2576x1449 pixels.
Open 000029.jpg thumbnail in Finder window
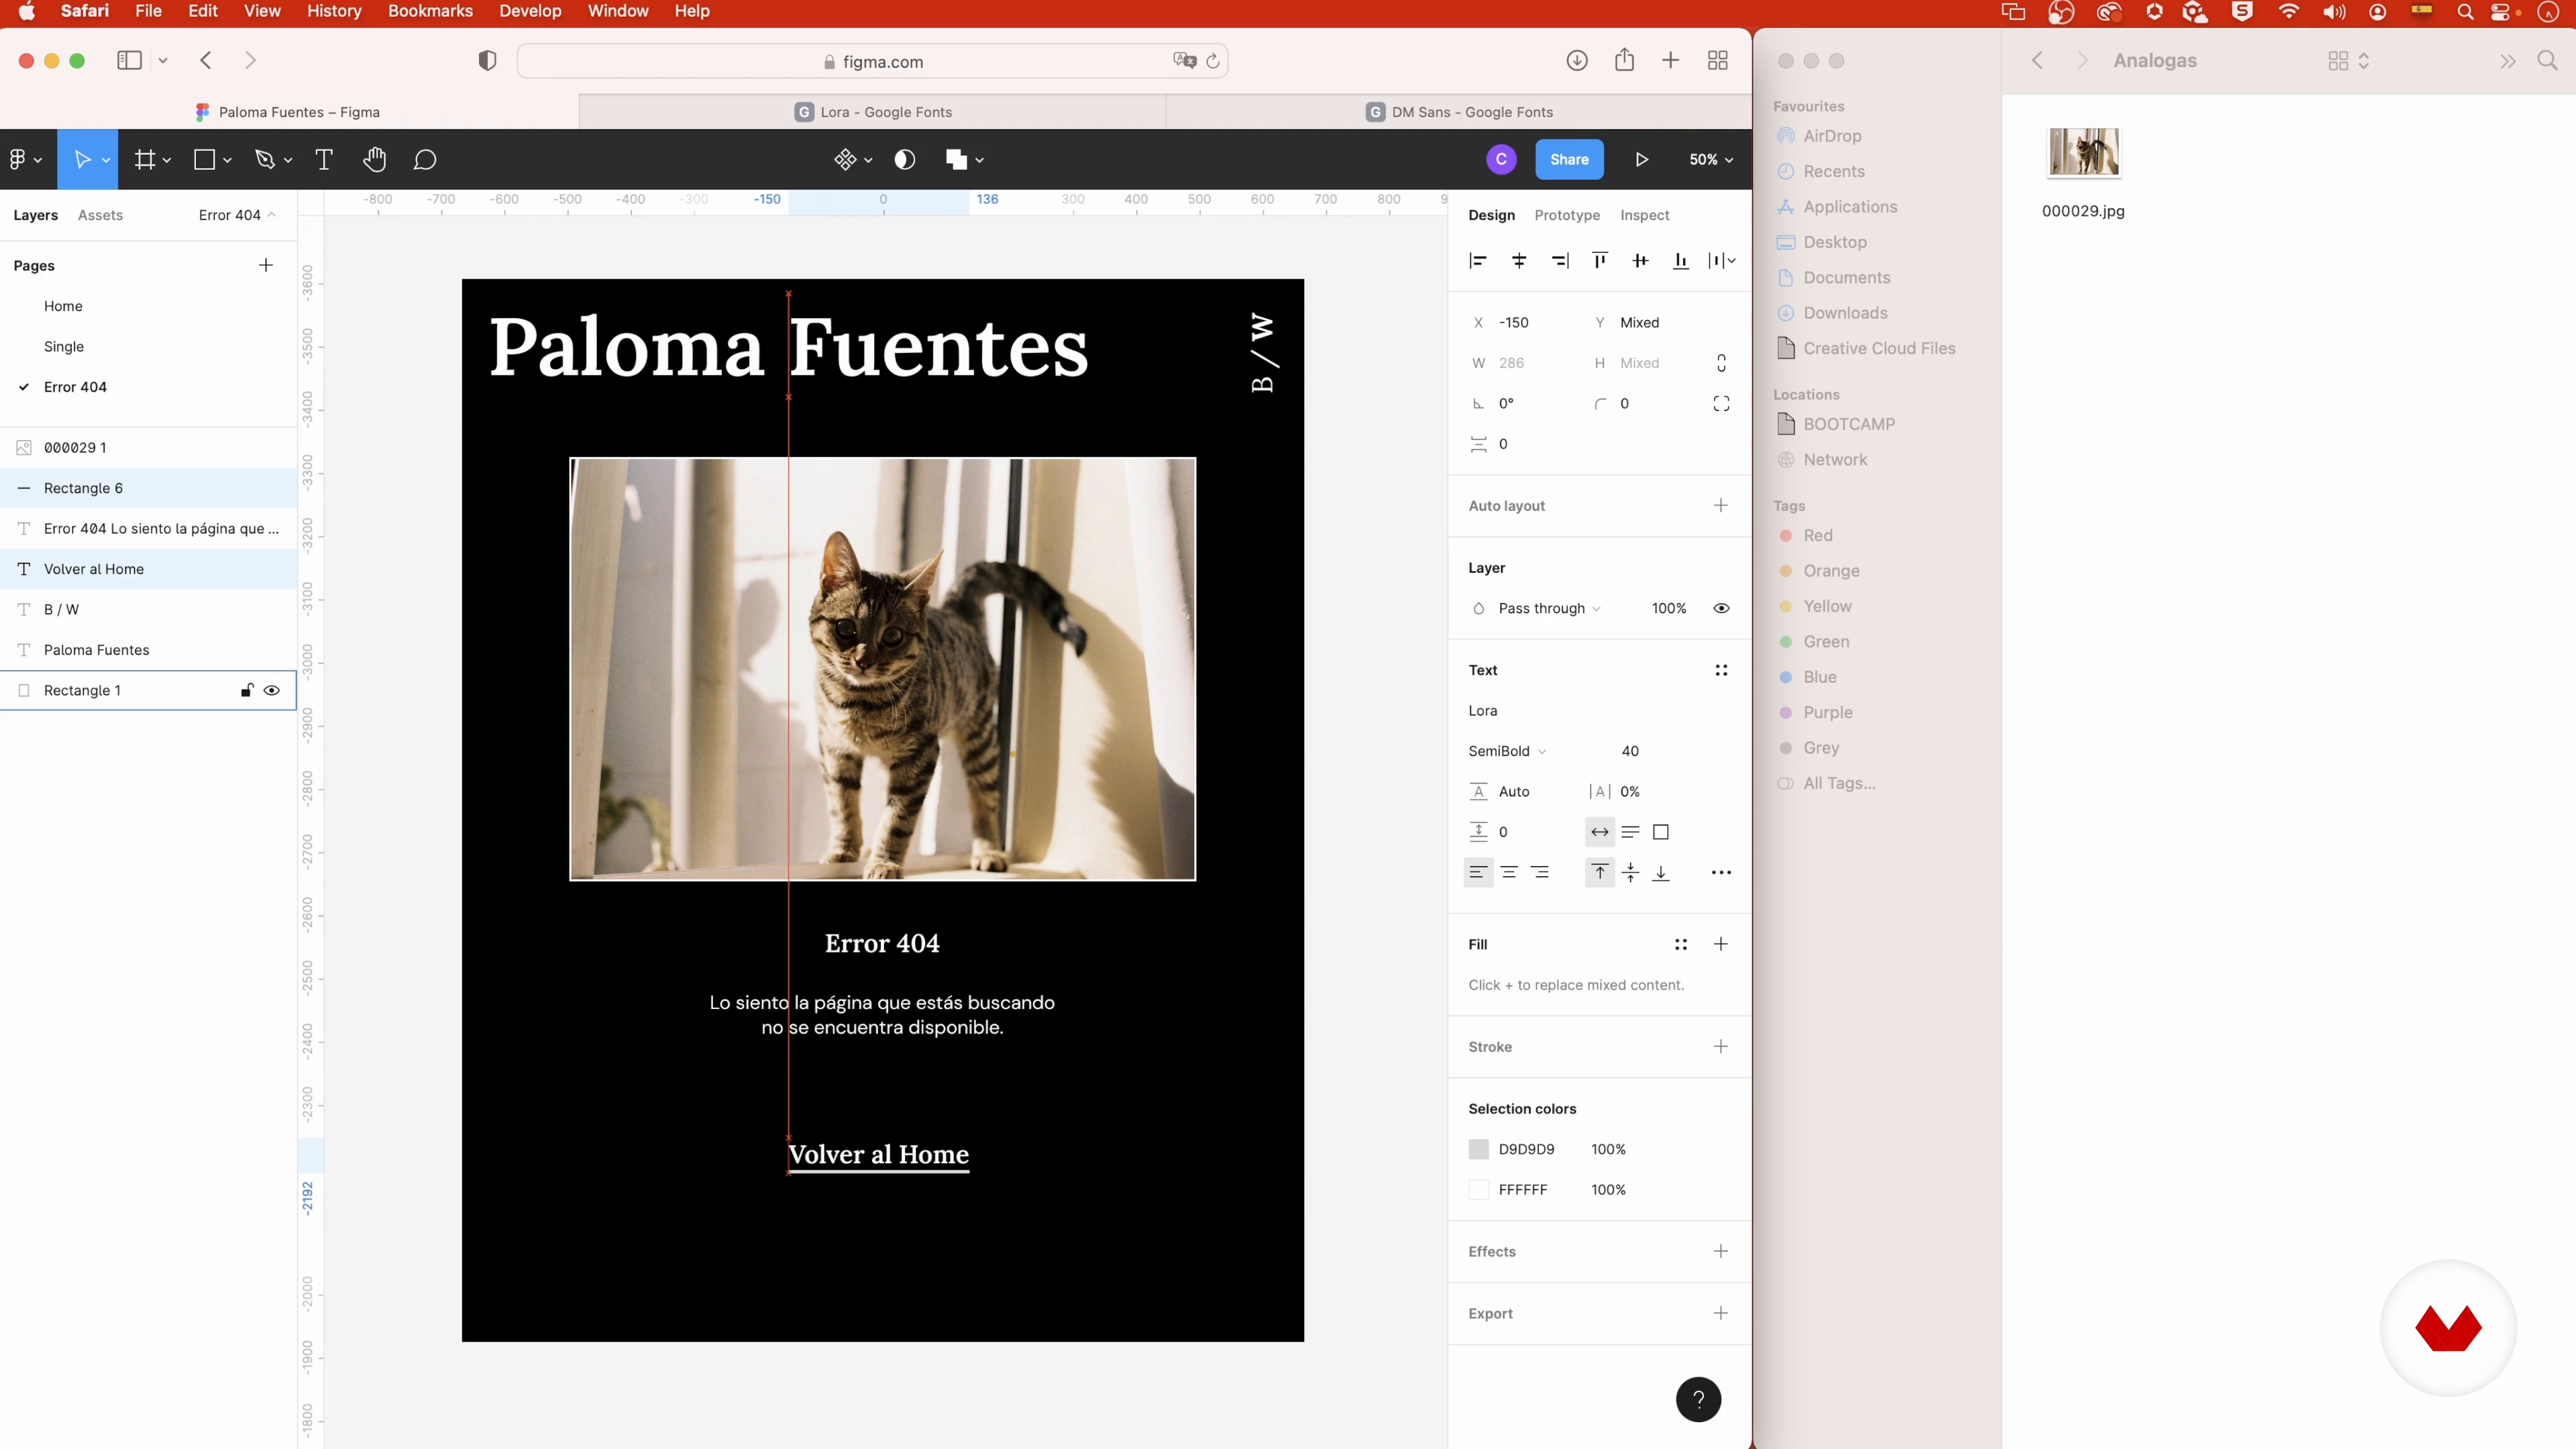[2083, 152]
